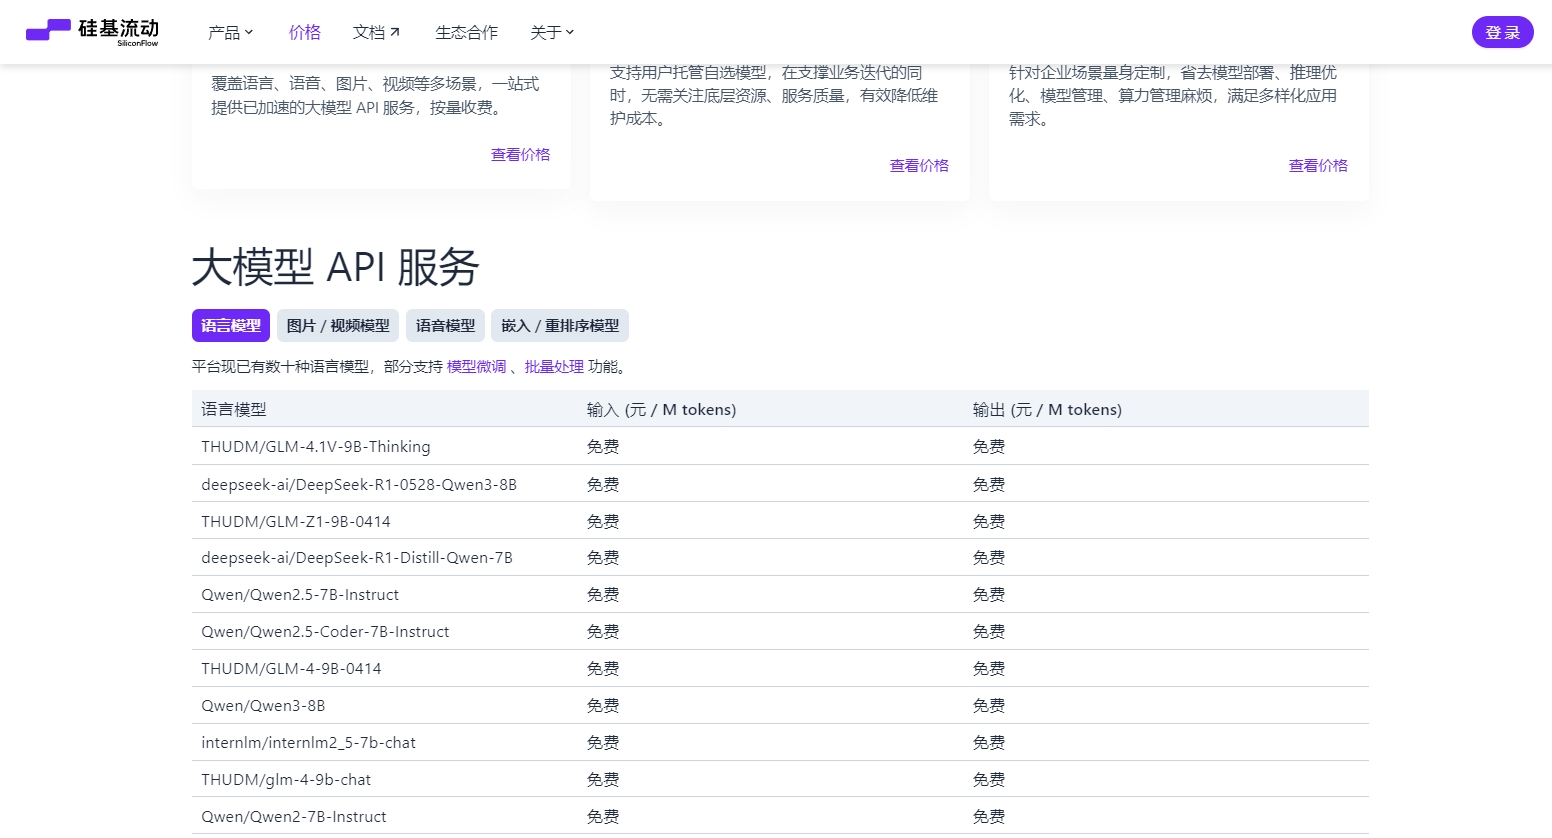Click output 免费 cell for THUDM/glm-4-9b-chat
The width and height of the screenshot is (1552, 838).
pyautogui.click(x=989, y=780)
